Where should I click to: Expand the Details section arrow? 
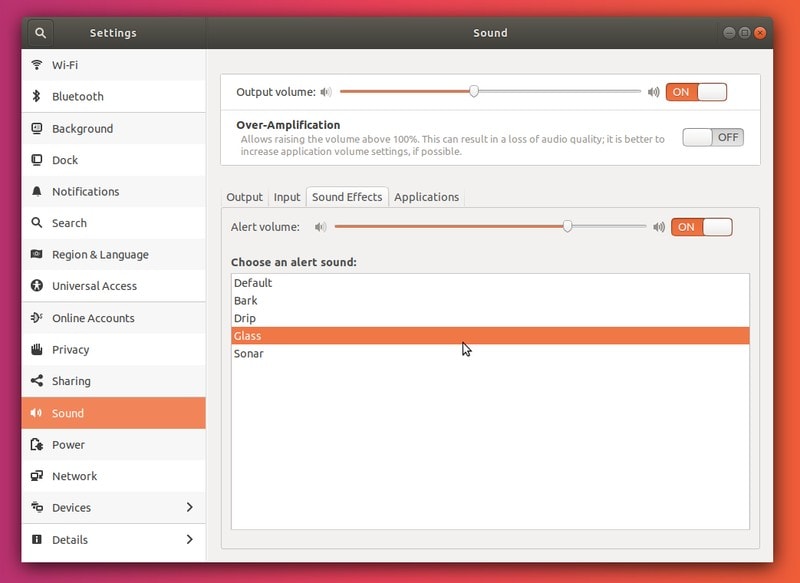point(189,540)
